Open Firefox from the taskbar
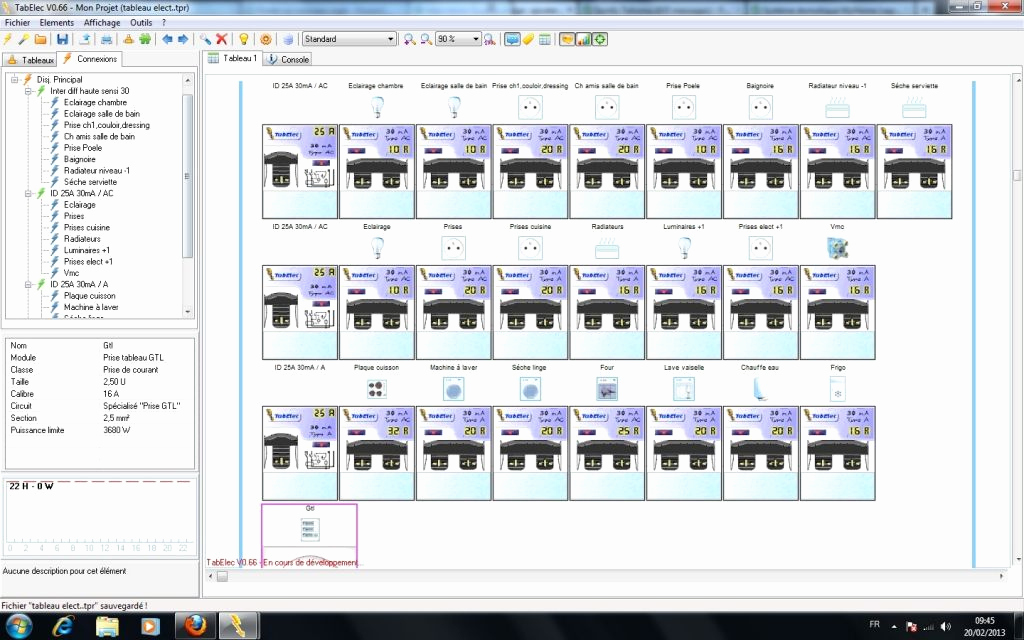 coord(194,626)
